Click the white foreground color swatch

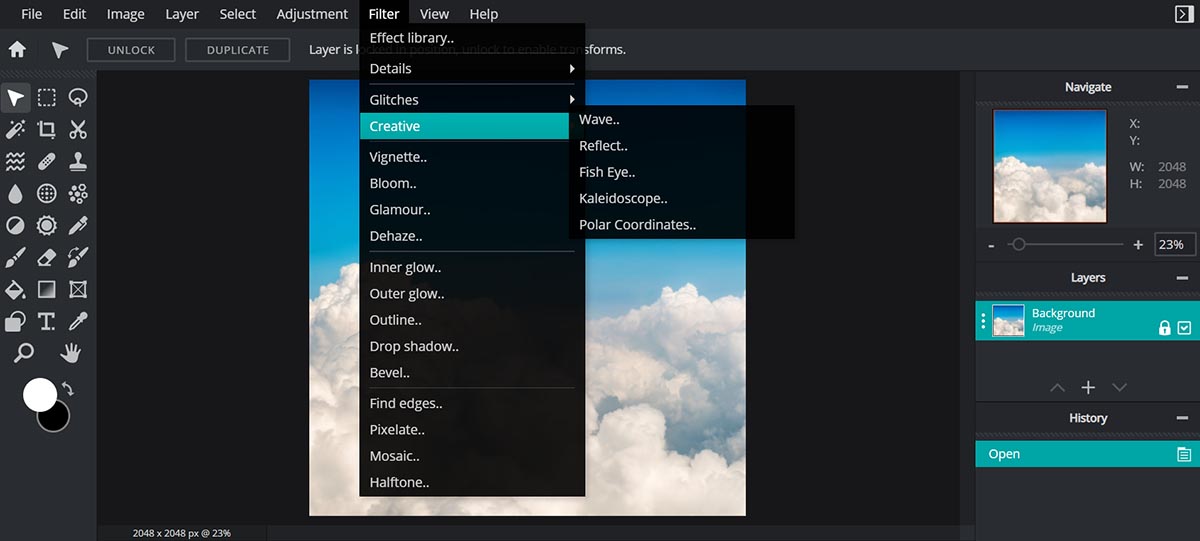coord(39,395)
